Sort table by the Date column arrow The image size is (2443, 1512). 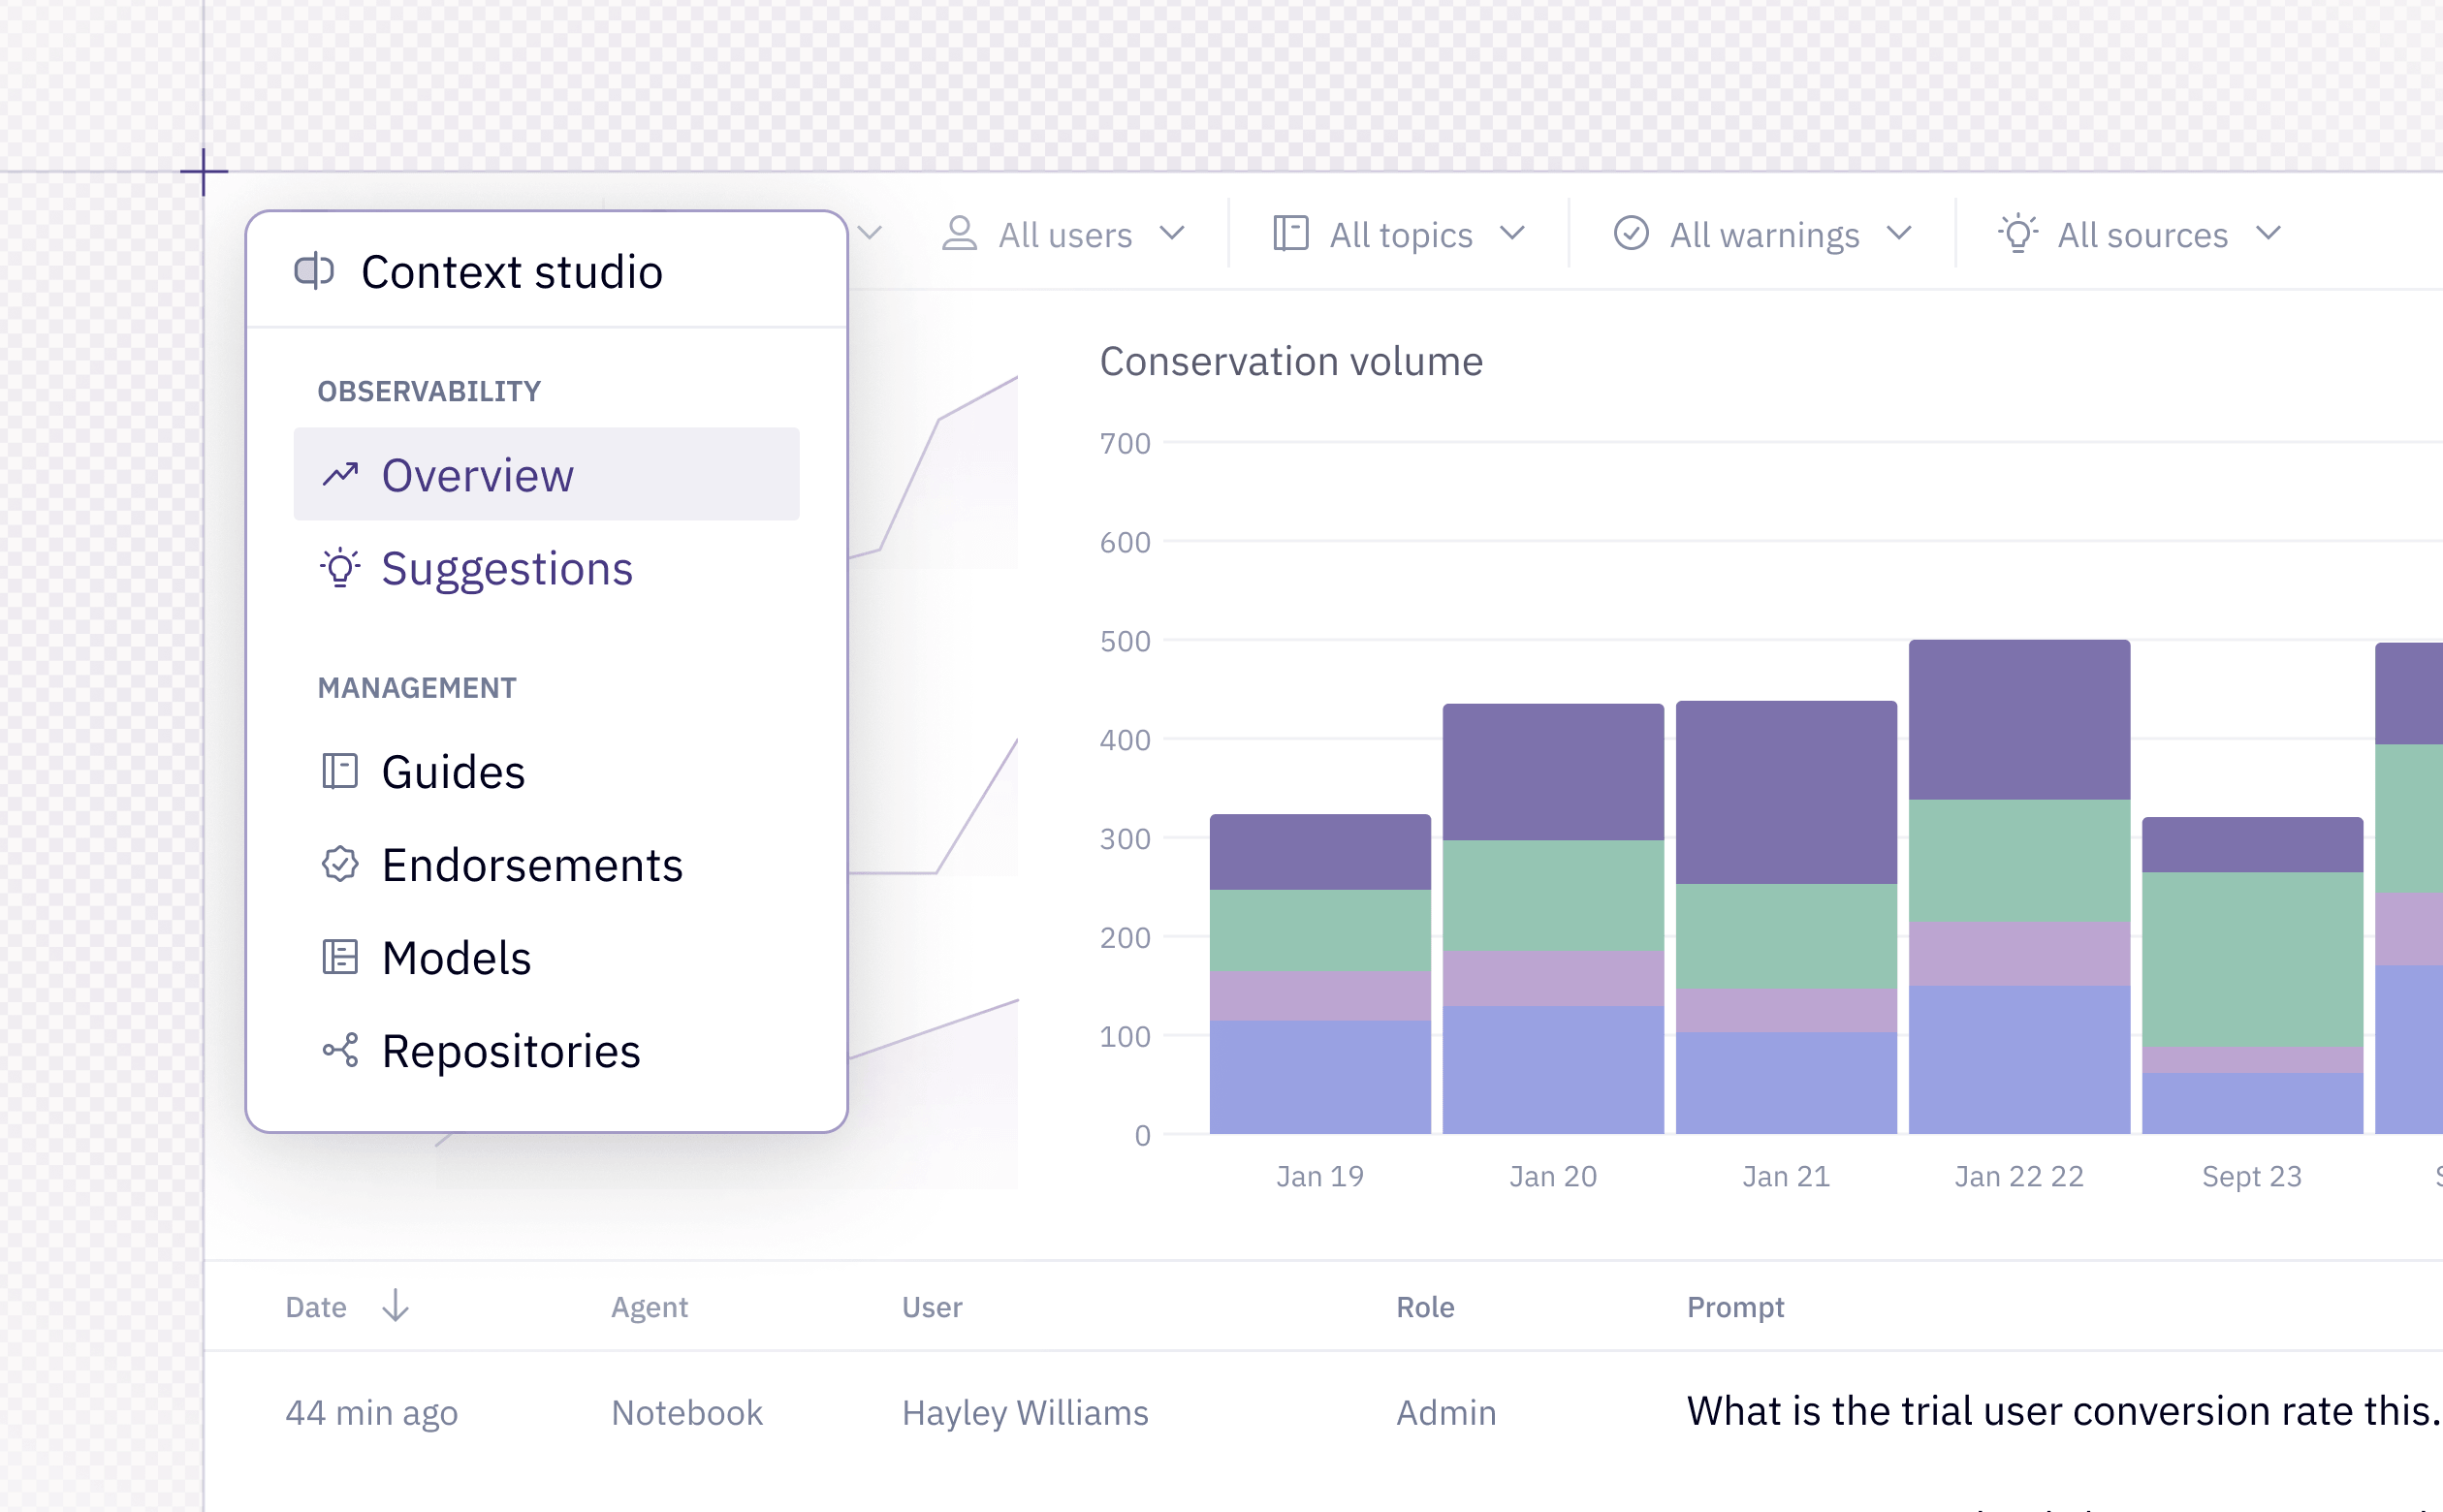click(x=396, y=1306)
